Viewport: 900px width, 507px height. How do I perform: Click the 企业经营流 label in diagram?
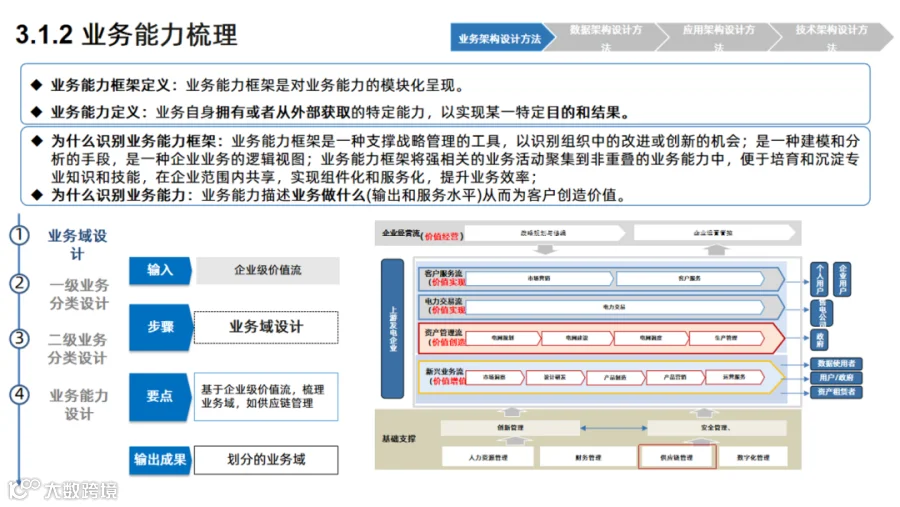(x=401, y=233)
